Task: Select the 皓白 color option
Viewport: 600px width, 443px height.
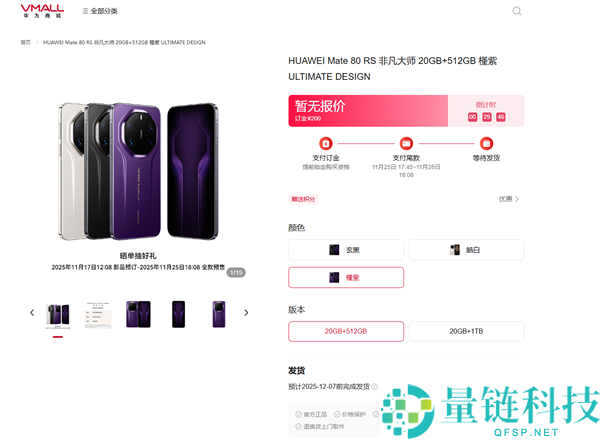Action: pos(466,250)
